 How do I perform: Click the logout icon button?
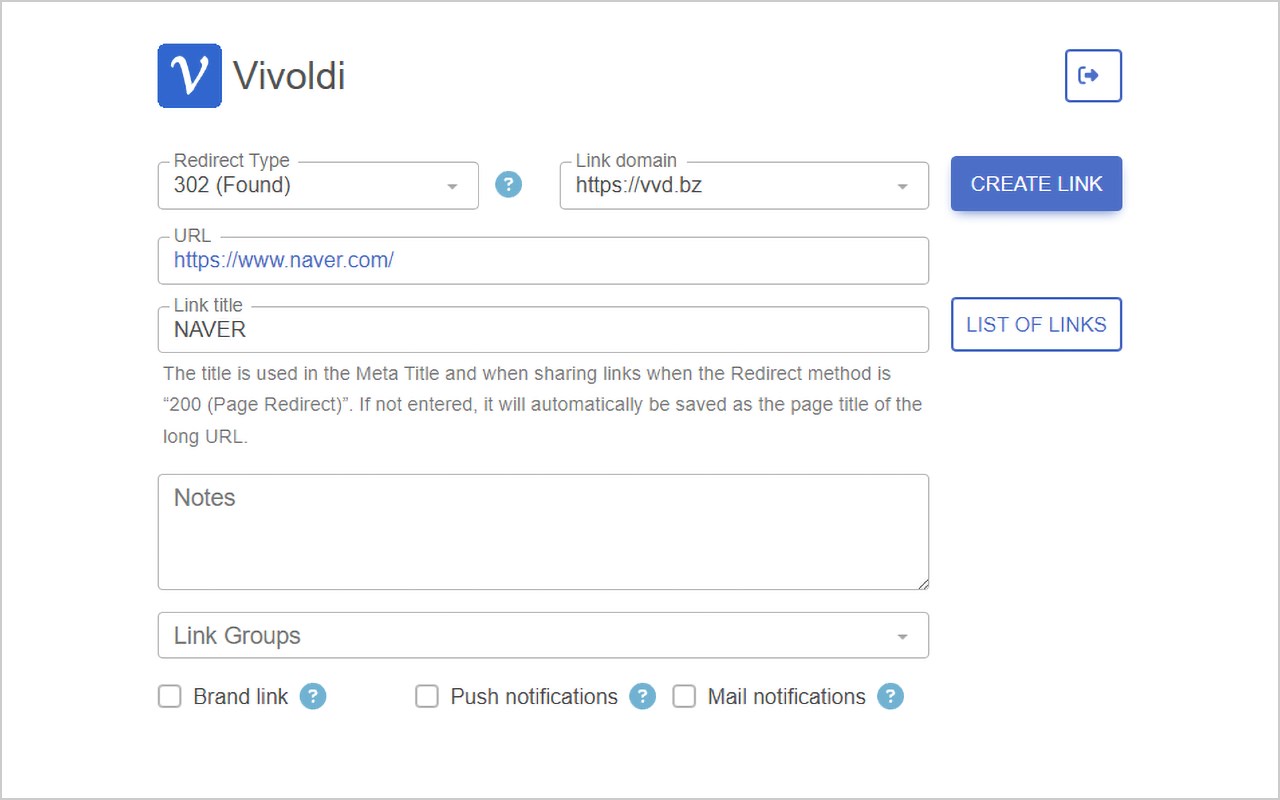click(1092, 76)
